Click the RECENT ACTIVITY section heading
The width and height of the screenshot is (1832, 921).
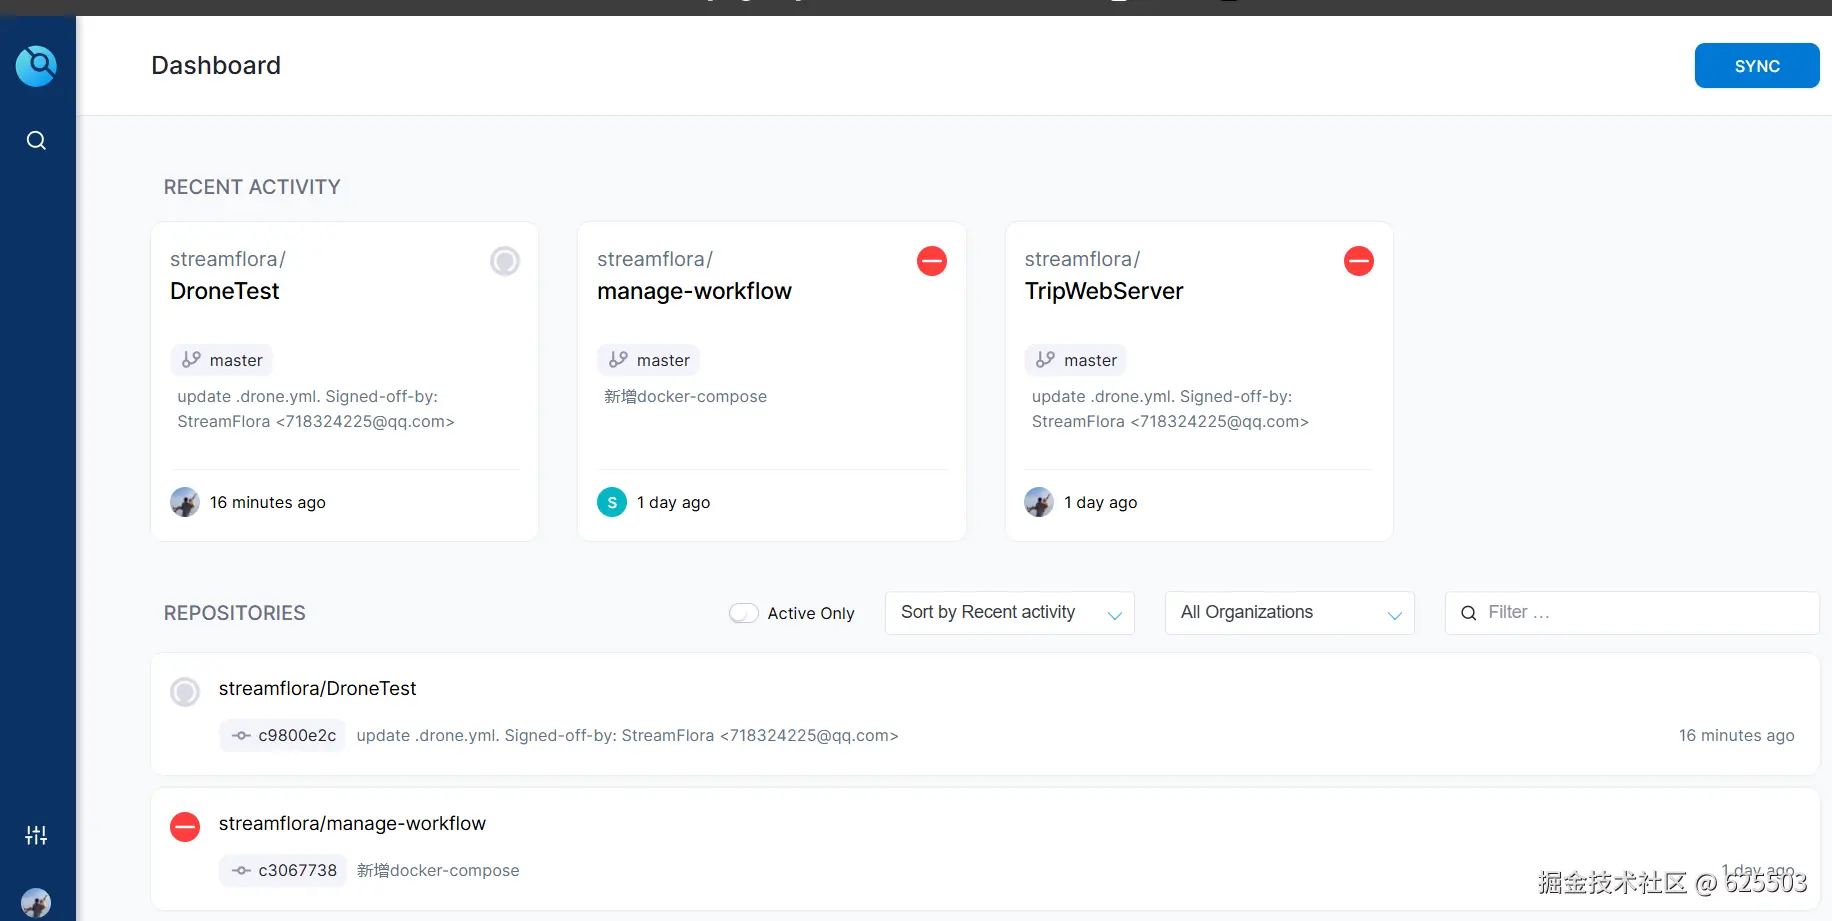pyautogui.click(x=252, y=187)
